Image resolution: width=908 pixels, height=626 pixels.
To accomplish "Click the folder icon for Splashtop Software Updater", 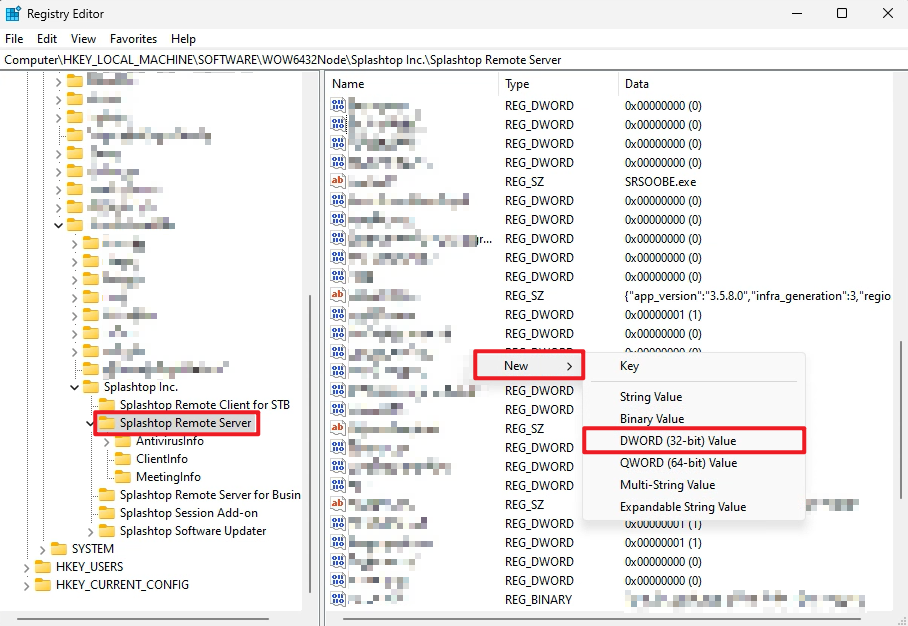I will coord(106,531).
